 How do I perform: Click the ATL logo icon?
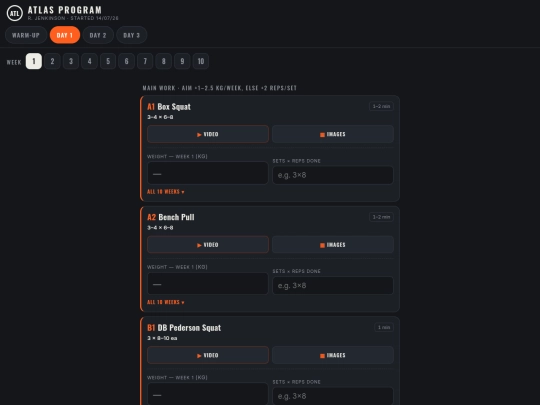14,13
